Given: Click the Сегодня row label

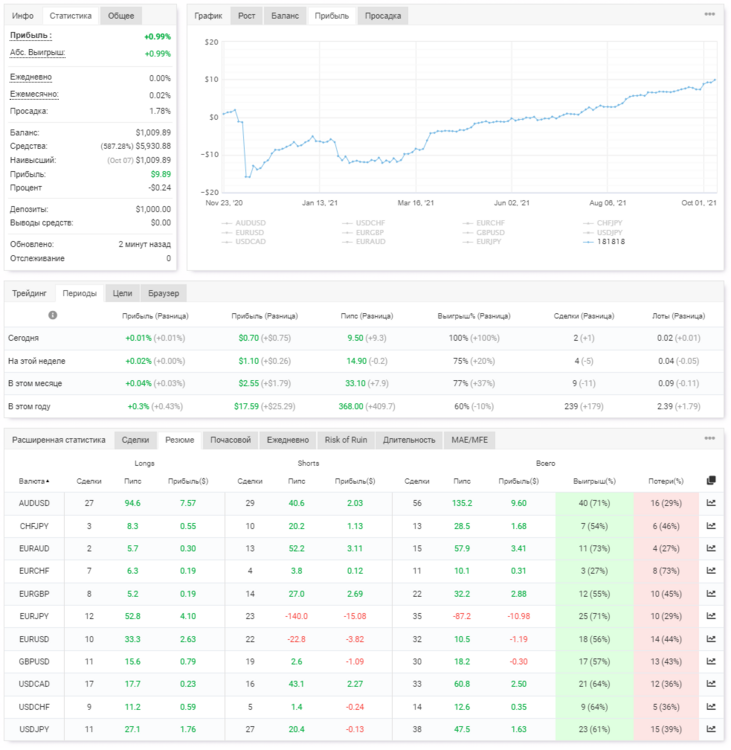Looking at the screenshot, I should 23,338.
